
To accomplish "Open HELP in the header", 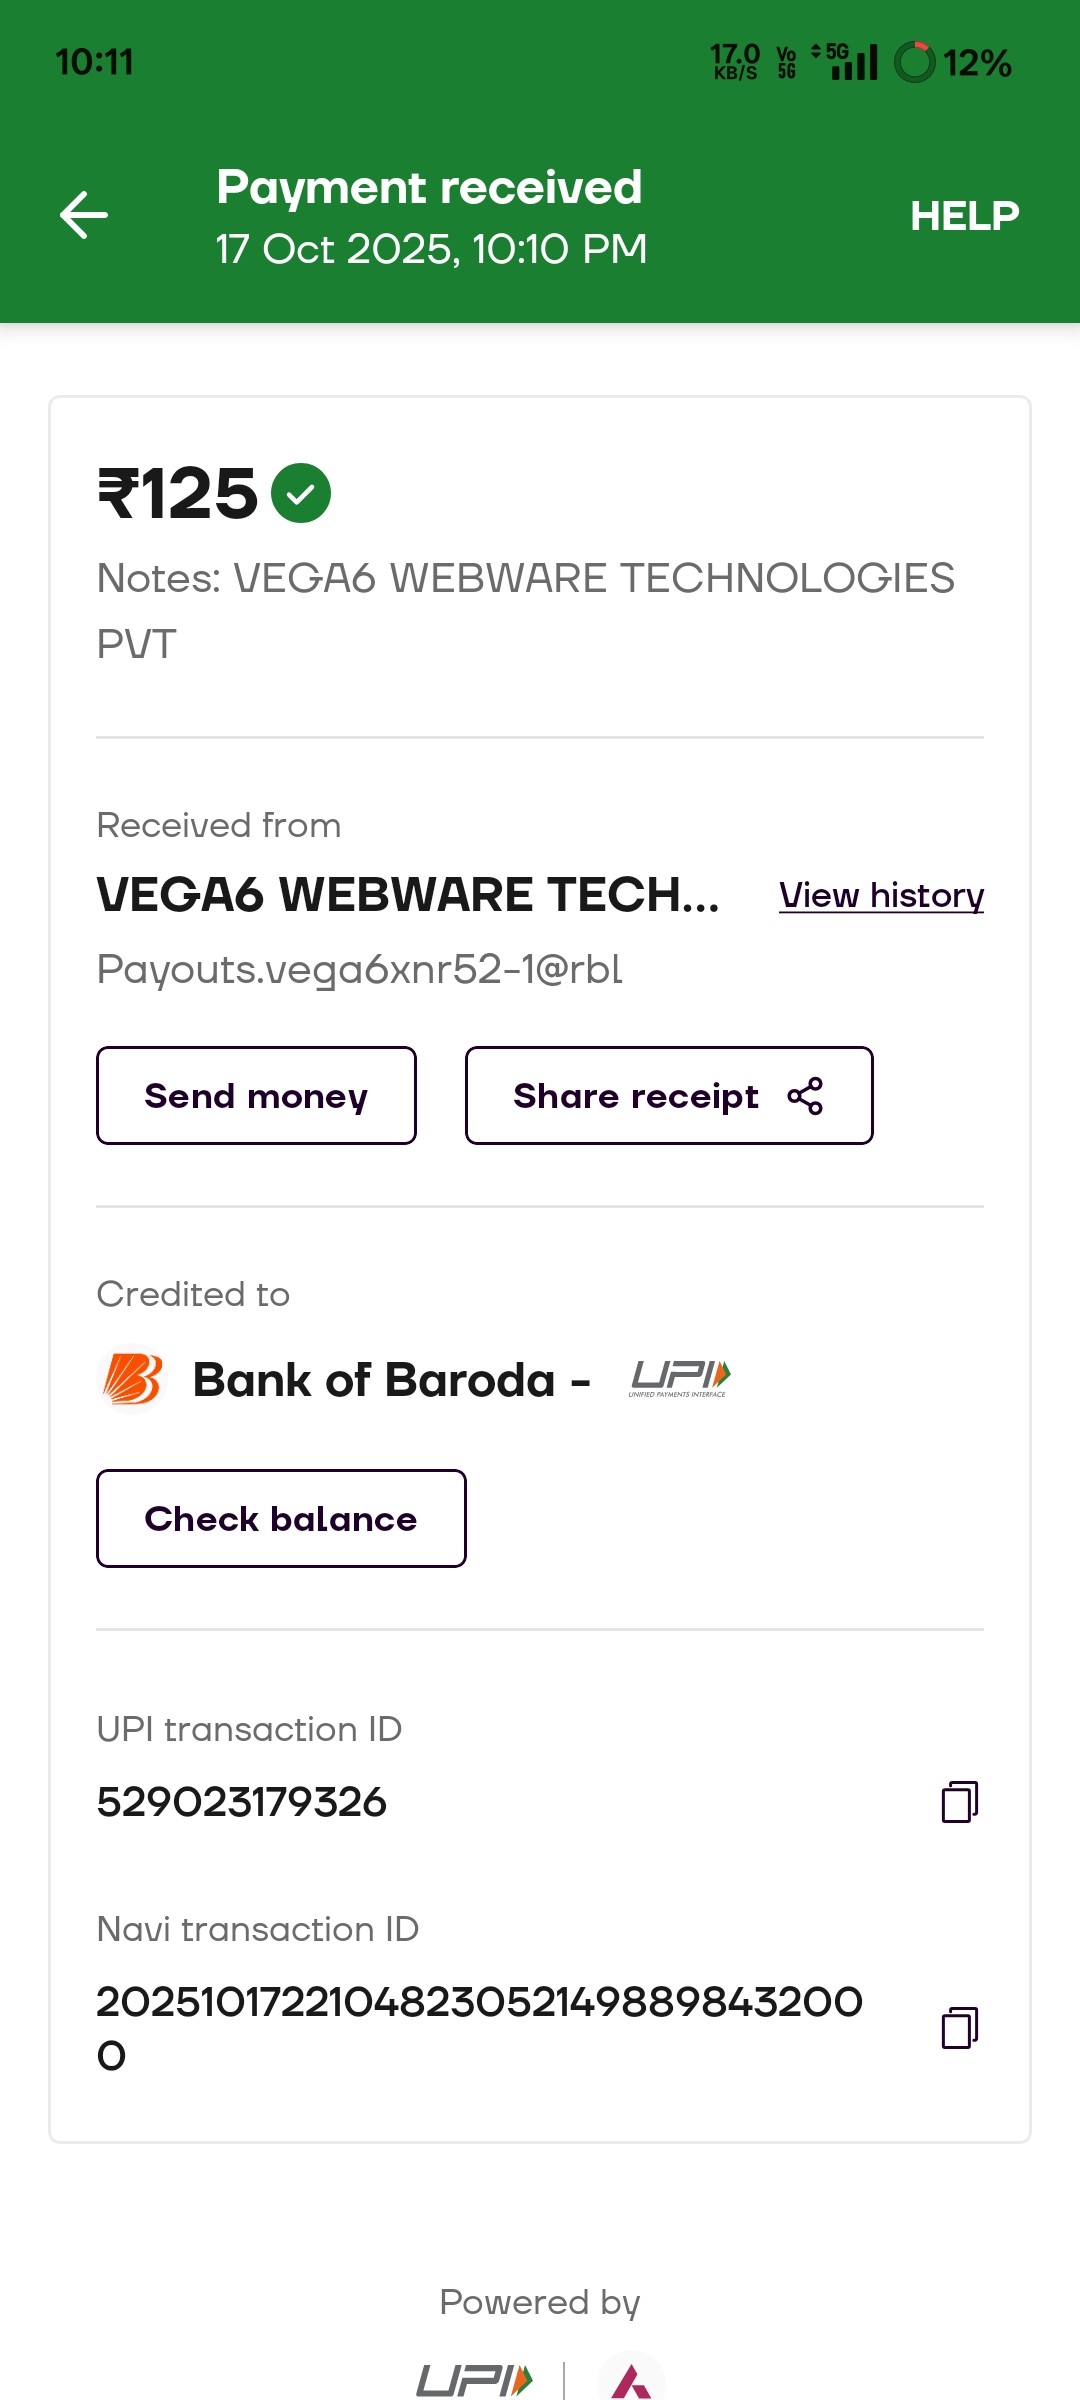I will coord(964,216).
